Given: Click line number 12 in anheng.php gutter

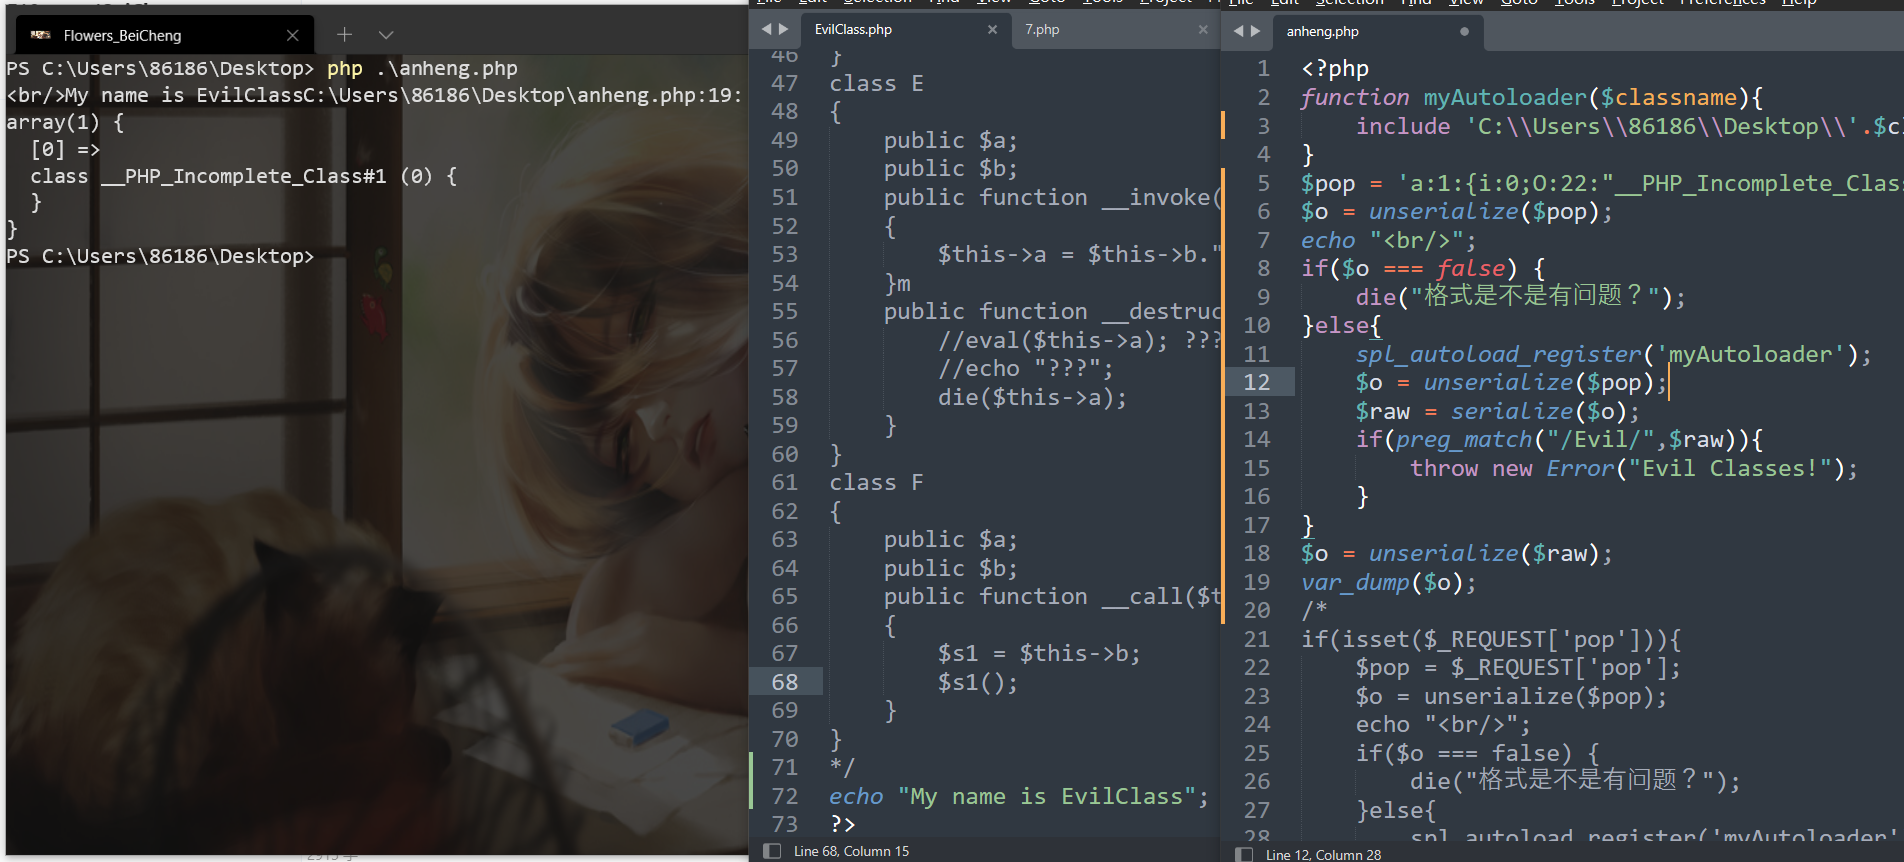Looking at the screenshot, I should point(1257,382).
